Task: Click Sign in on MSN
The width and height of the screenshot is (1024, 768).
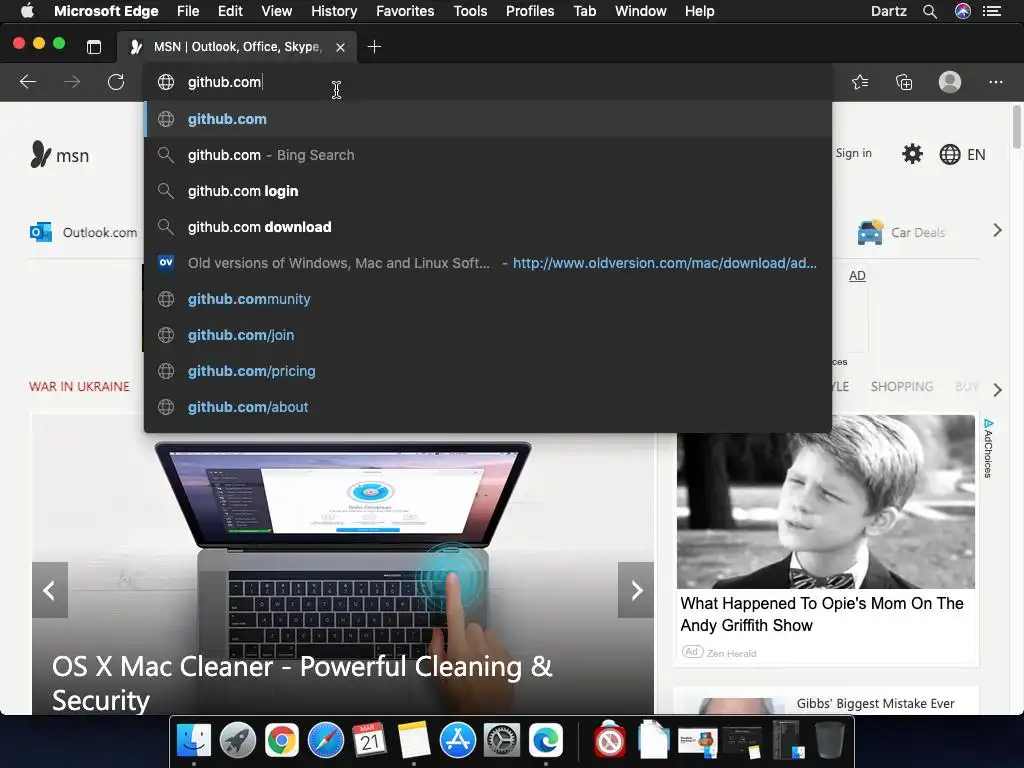Action: coord(854,153)
